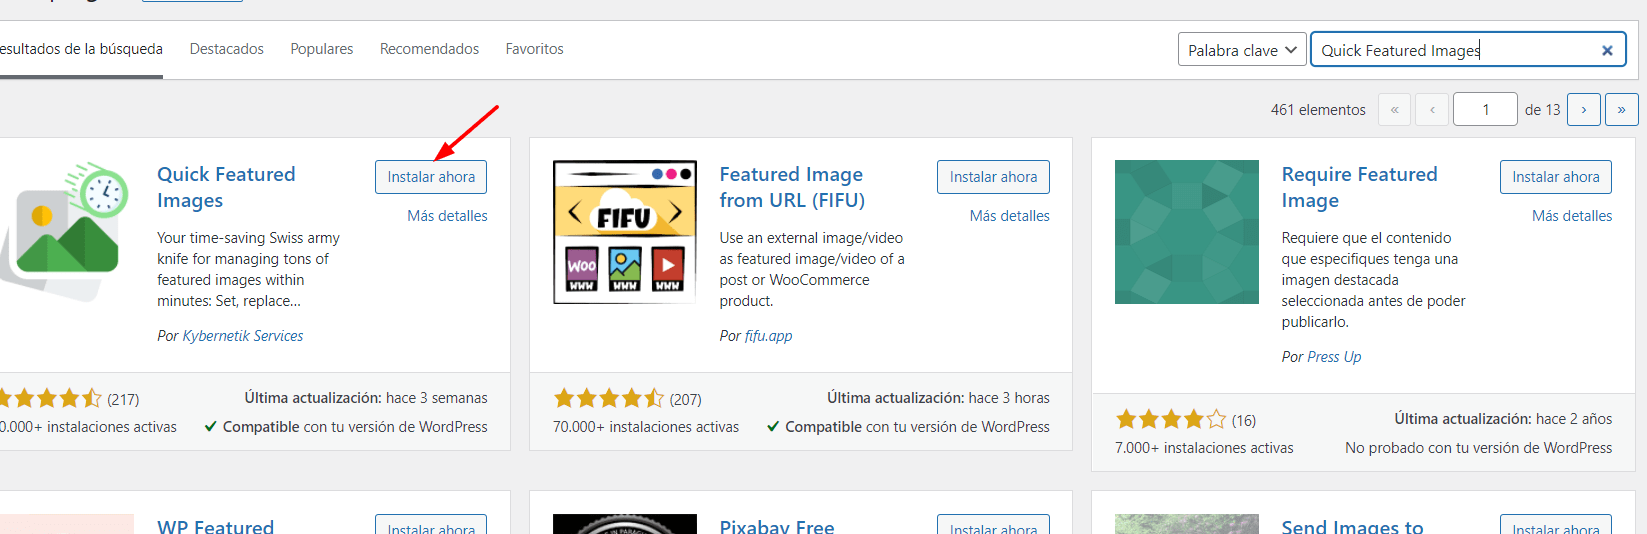Switch to the Populares tab

322,49
